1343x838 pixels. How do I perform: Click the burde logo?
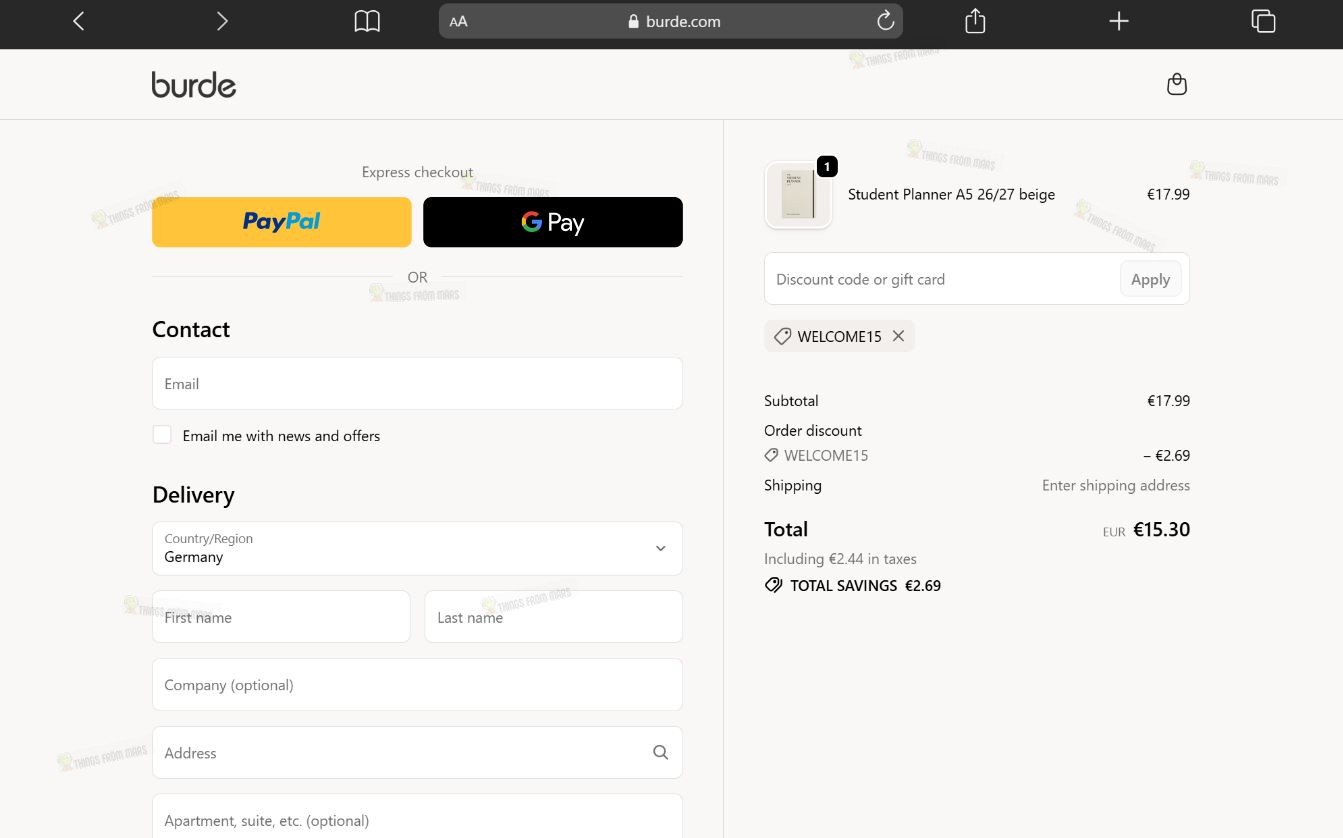(194, 85)
